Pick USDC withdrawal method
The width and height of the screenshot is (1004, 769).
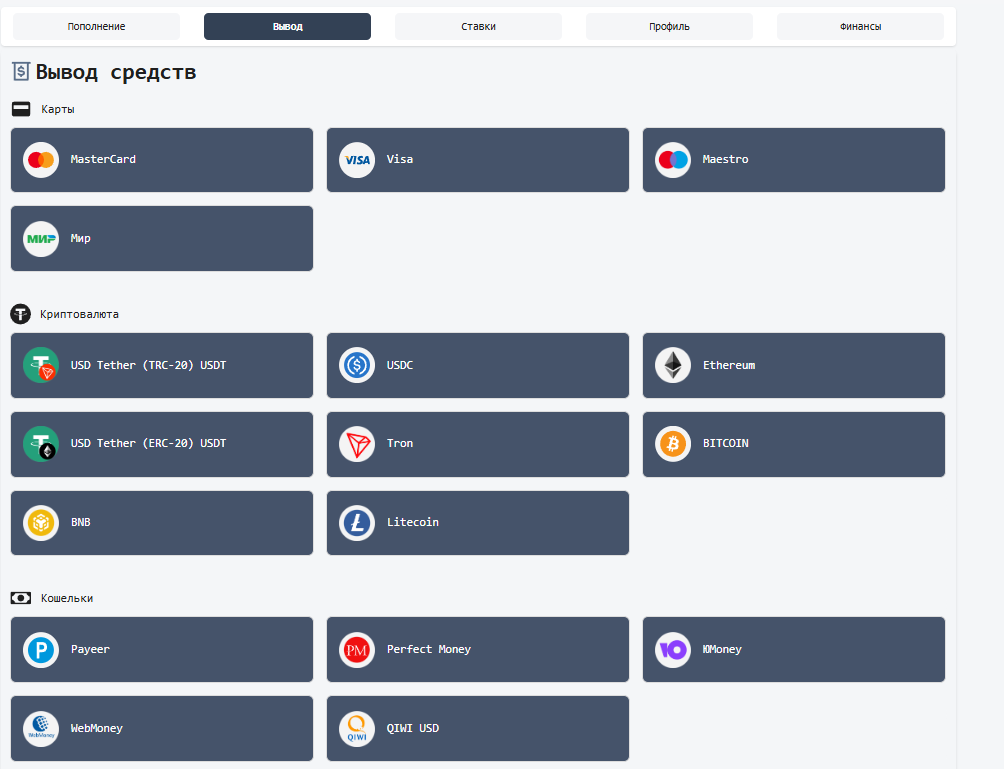pyautogui.click(x=478, y=366)
